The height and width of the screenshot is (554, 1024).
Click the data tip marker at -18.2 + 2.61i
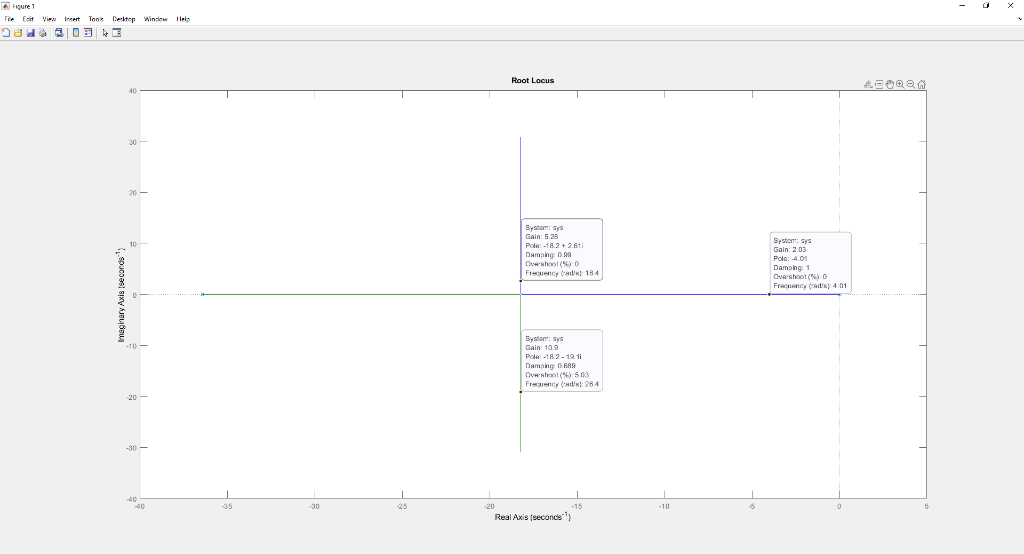coord(520,281)
